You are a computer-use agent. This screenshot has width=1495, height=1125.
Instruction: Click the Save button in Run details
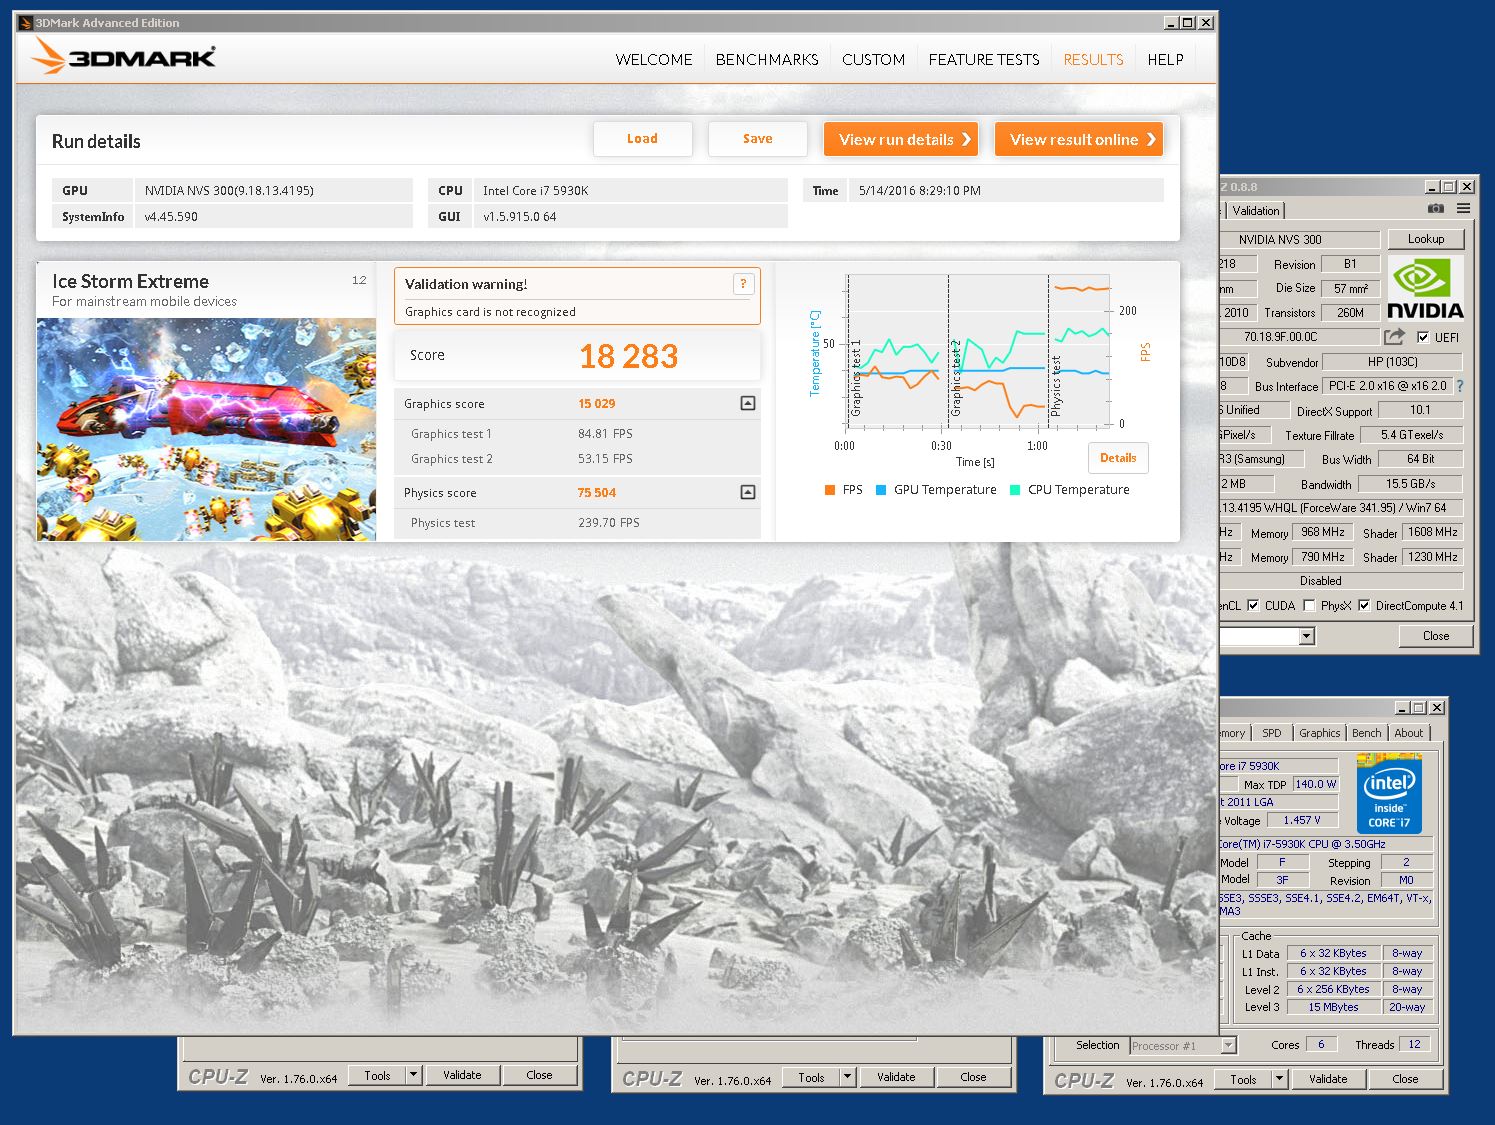coord(757,139)
